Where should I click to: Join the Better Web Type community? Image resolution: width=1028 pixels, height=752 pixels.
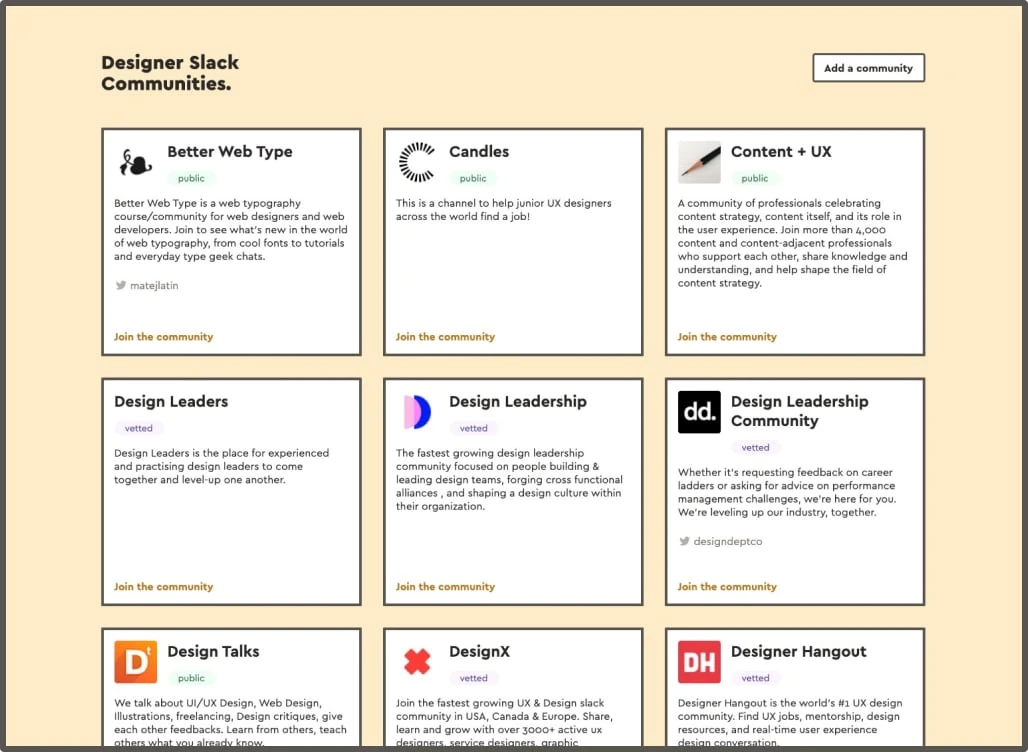tap(163, 337)
